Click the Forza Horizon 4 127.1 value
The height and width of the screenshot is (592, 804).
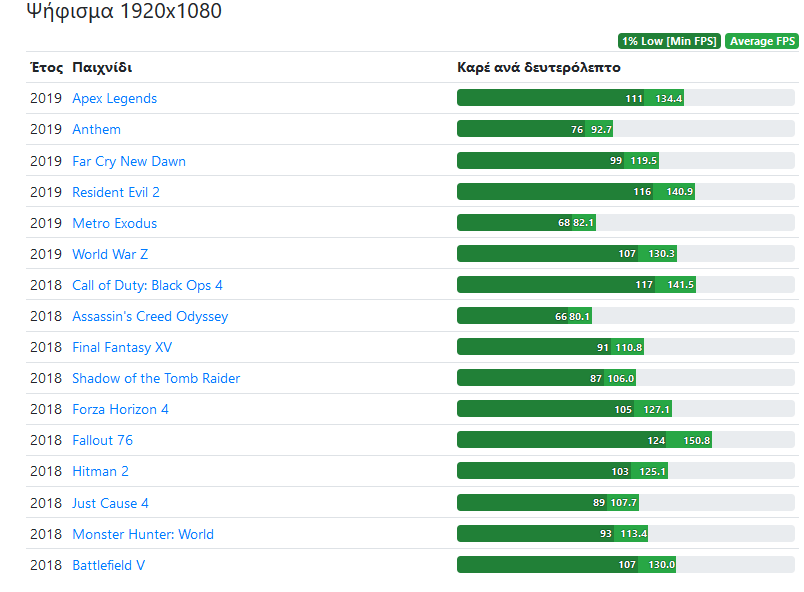click(657, 409)
